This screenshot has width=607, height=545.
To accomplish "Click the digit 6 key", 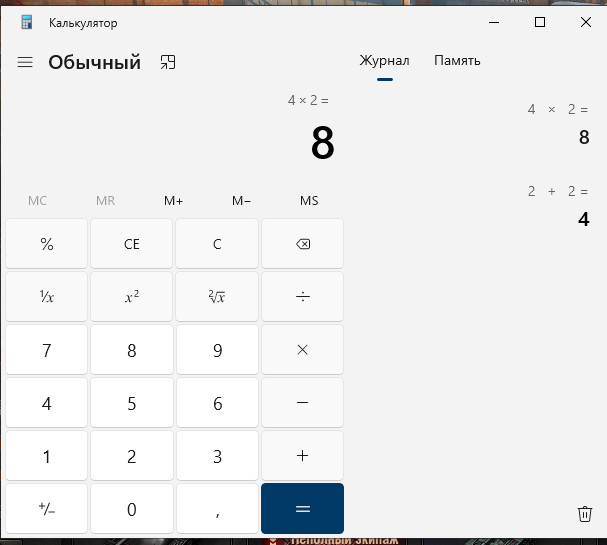I will [x=217, y=403].
